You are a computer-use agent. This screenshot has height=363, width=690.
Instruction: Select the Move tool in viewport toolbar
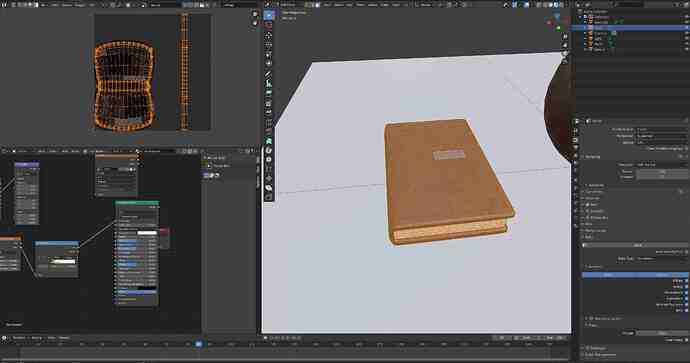269,36
